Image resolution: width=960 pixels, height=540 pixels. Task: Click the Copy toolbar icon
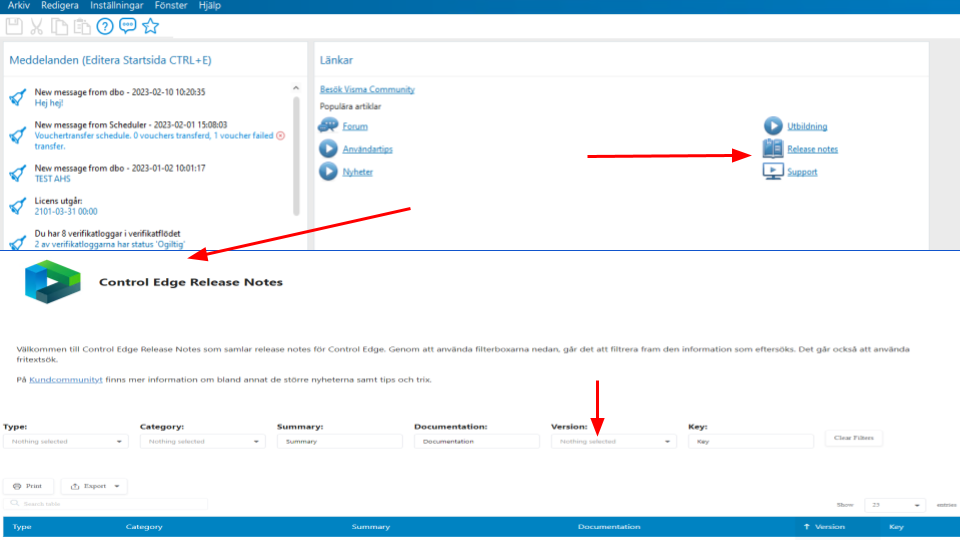point(59,26)
